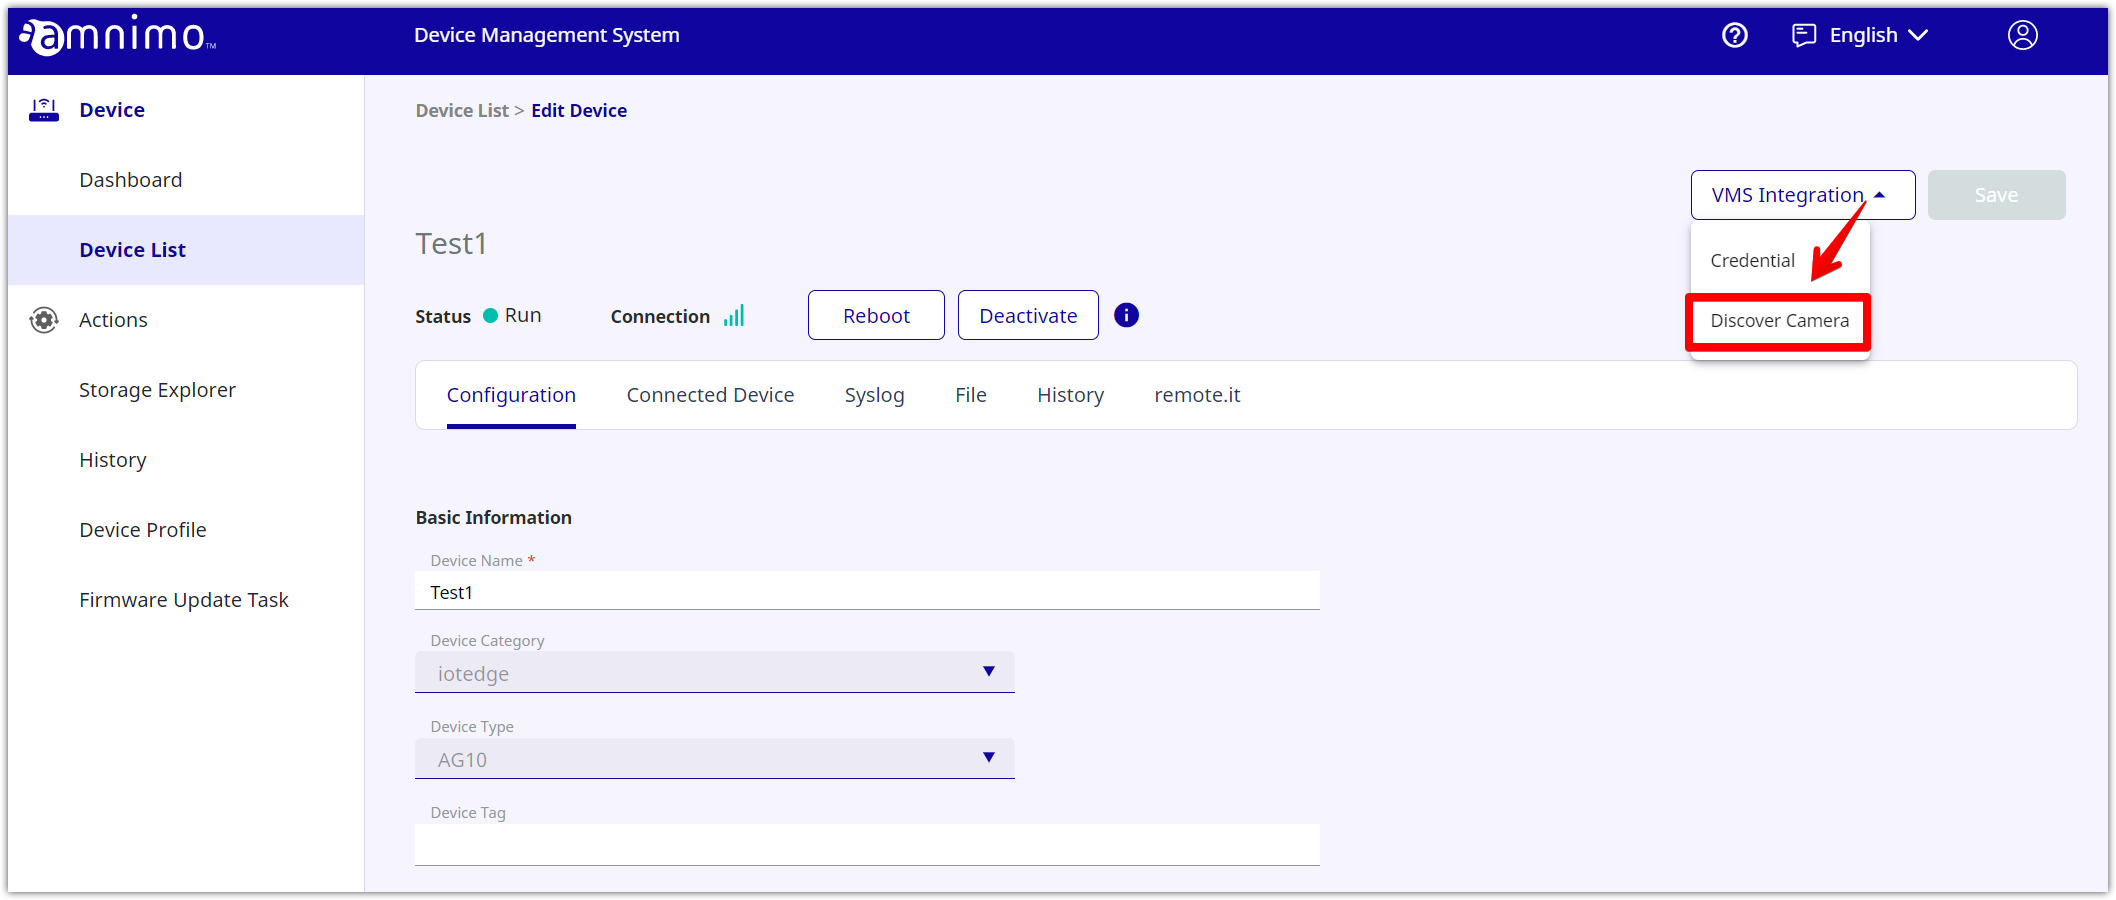2116x900 pixels.
Task: Switch to the Connected Device tab
Action: pyautogui.click(x=710, y=395)
